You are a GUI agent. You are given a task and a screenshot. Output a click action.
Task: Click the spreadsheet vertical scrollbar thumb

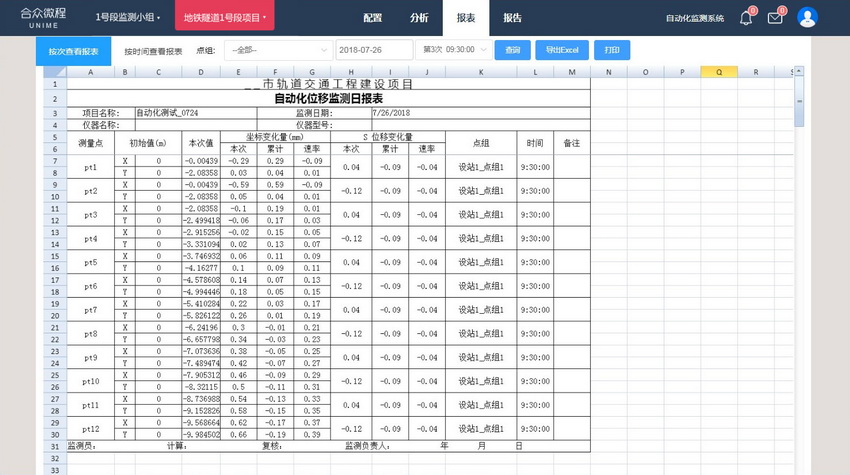pos(799,102)
